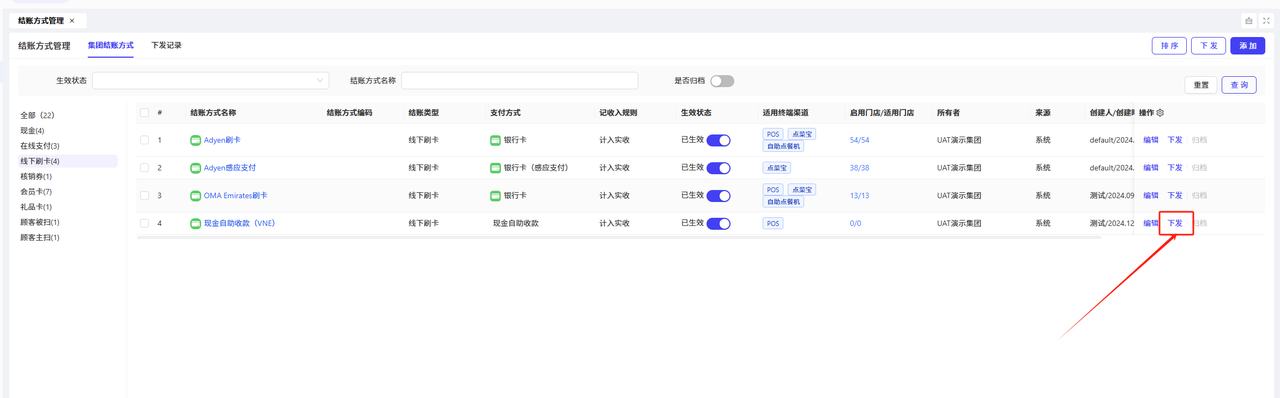Click 下发 link for 现金自助收款（VNE）

pyautogui.click(x=1175, y=223)
